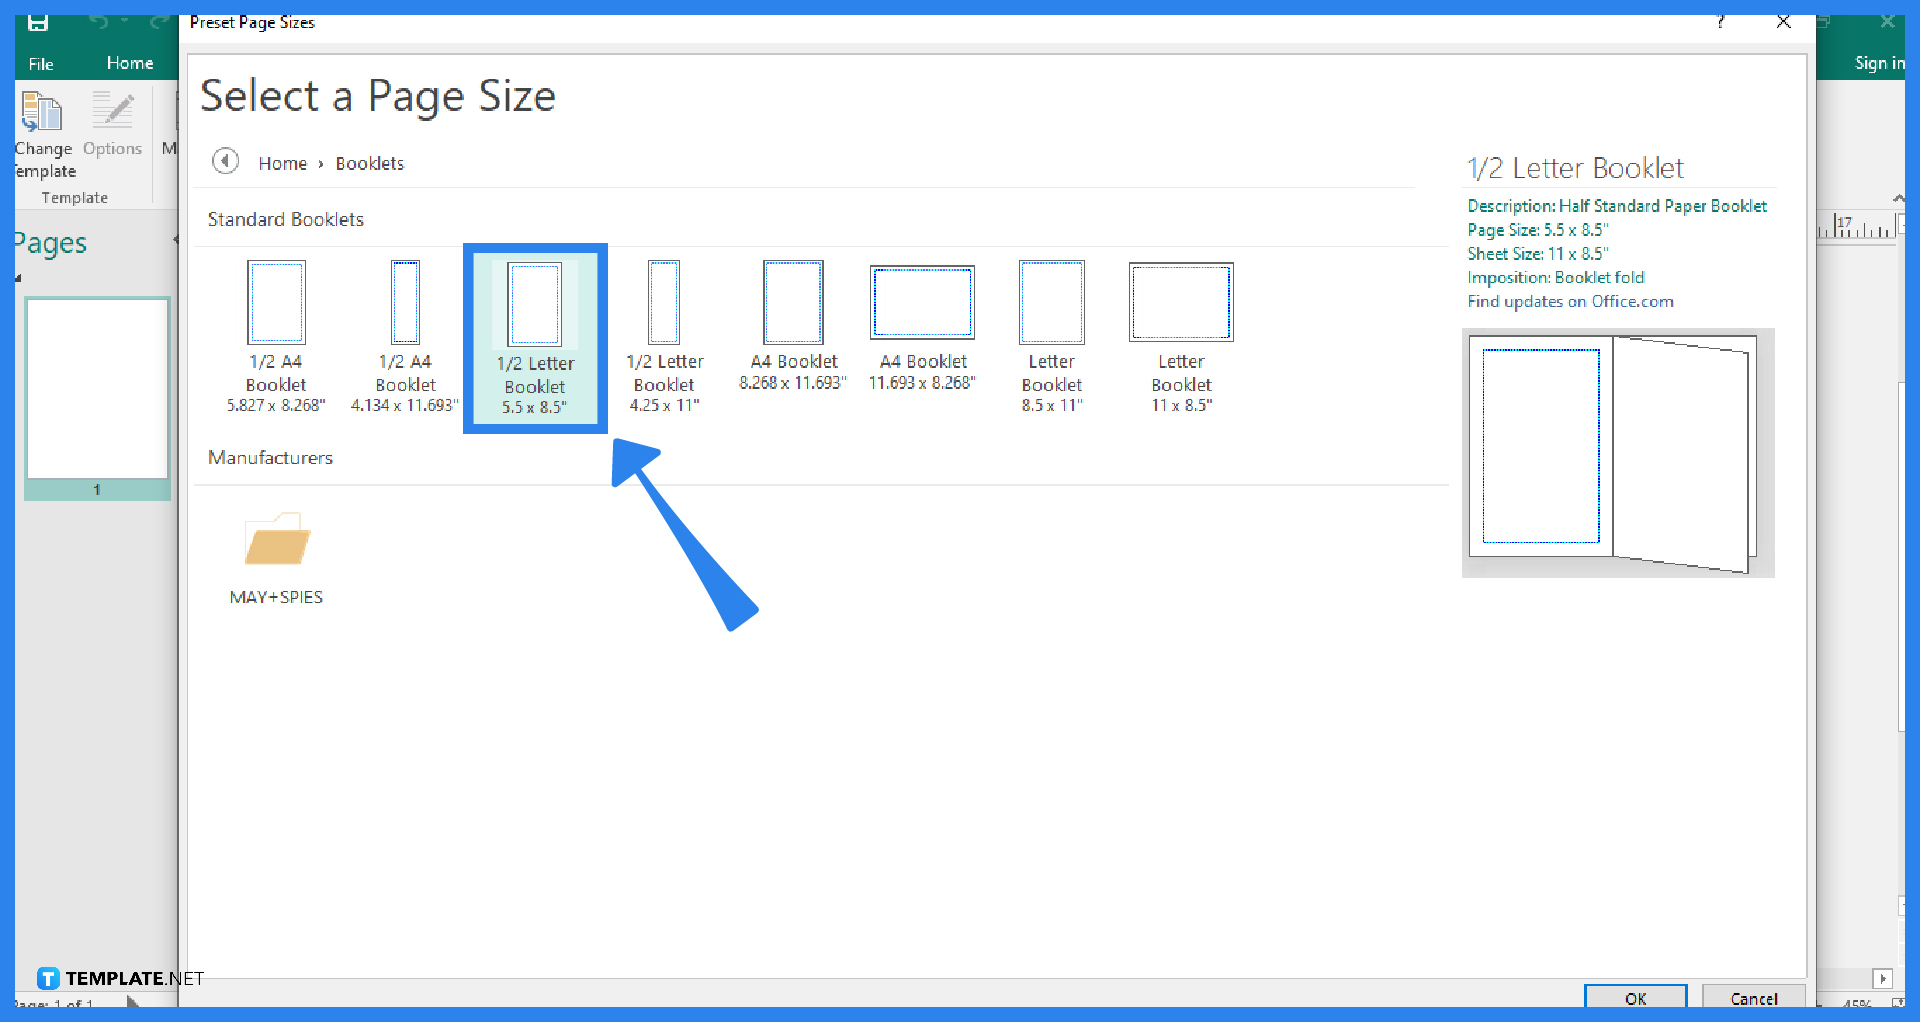Click Booklets in the breadcrumb path
Screen dimensions: 1920x1022
[369, 163]
